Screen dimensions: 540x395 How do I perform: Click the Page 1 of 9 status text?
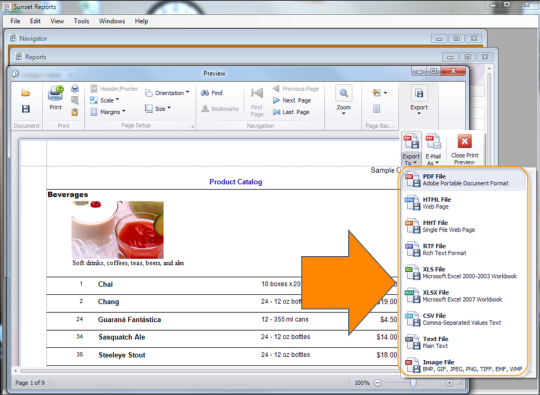click(x=30, y=383)
